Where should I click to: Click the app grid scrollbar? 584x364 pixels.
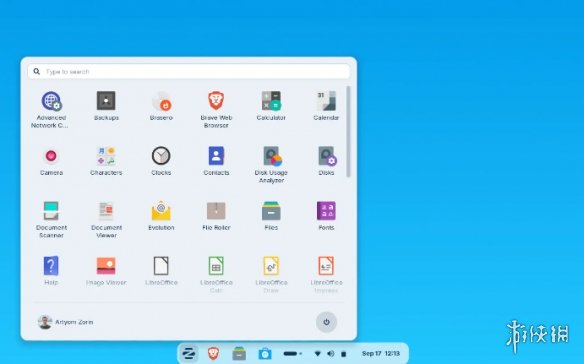coord(348,132)
